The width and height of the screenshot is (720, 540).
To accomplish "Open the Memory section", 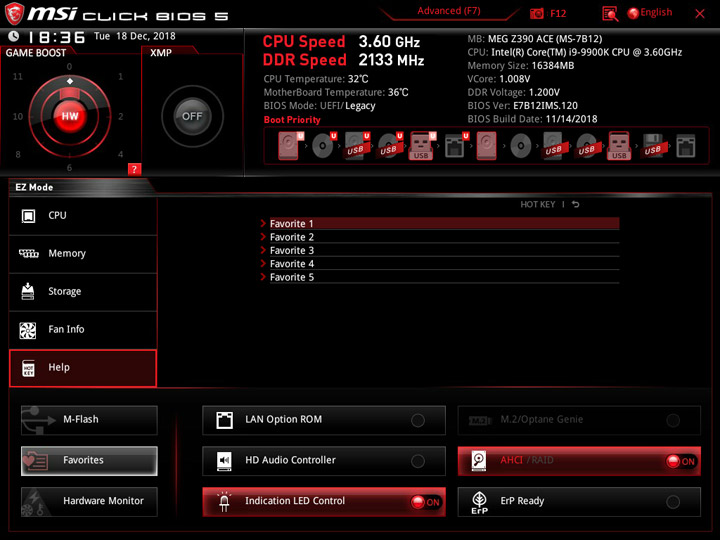I will (83, 254).
